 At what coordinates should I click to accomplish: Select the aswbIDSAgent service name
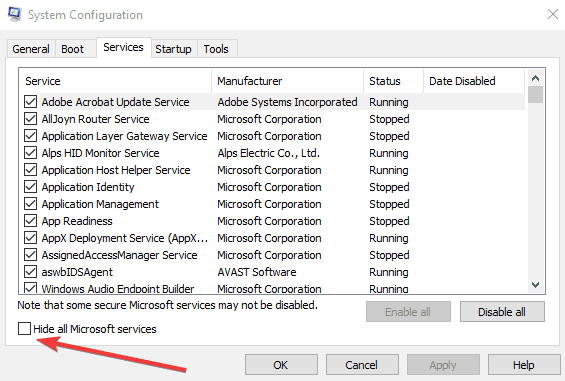coord(77,272)
